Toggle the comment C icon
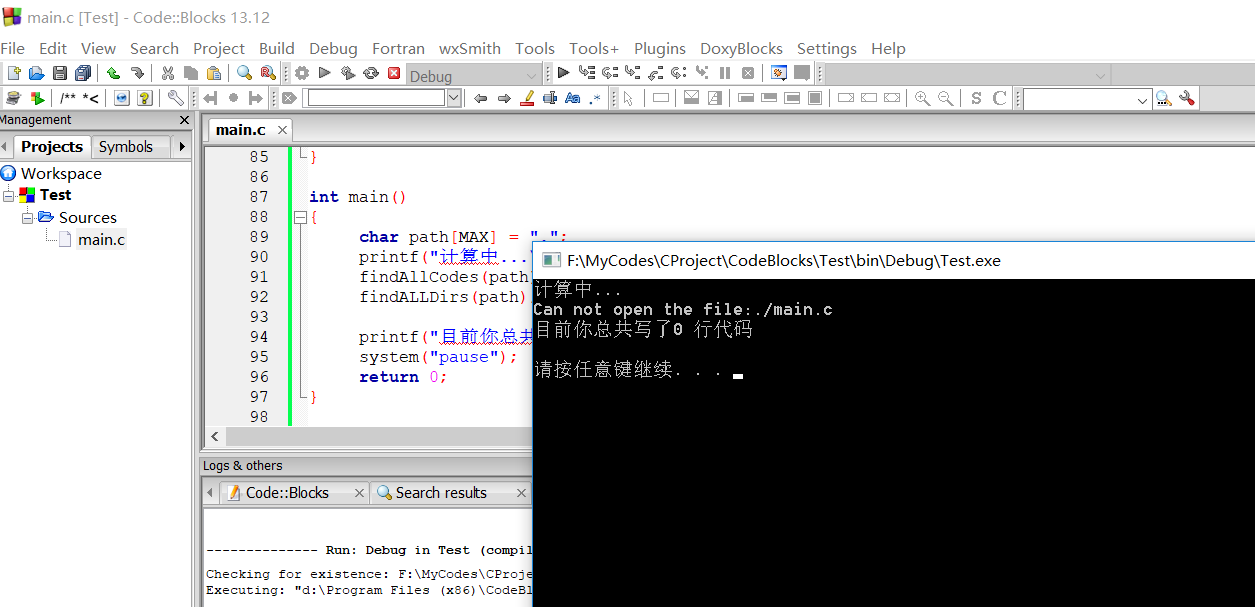The image size is (1255, 607). (x=999, y=98)
